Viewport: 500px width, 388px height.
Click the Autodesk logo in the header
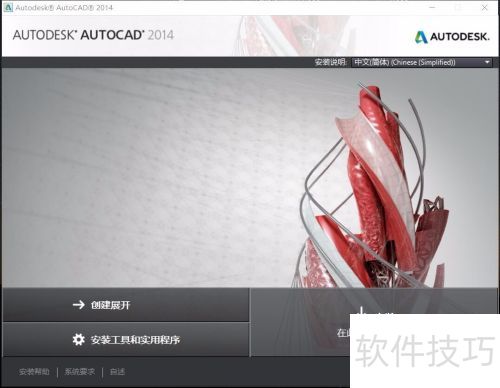452,37
